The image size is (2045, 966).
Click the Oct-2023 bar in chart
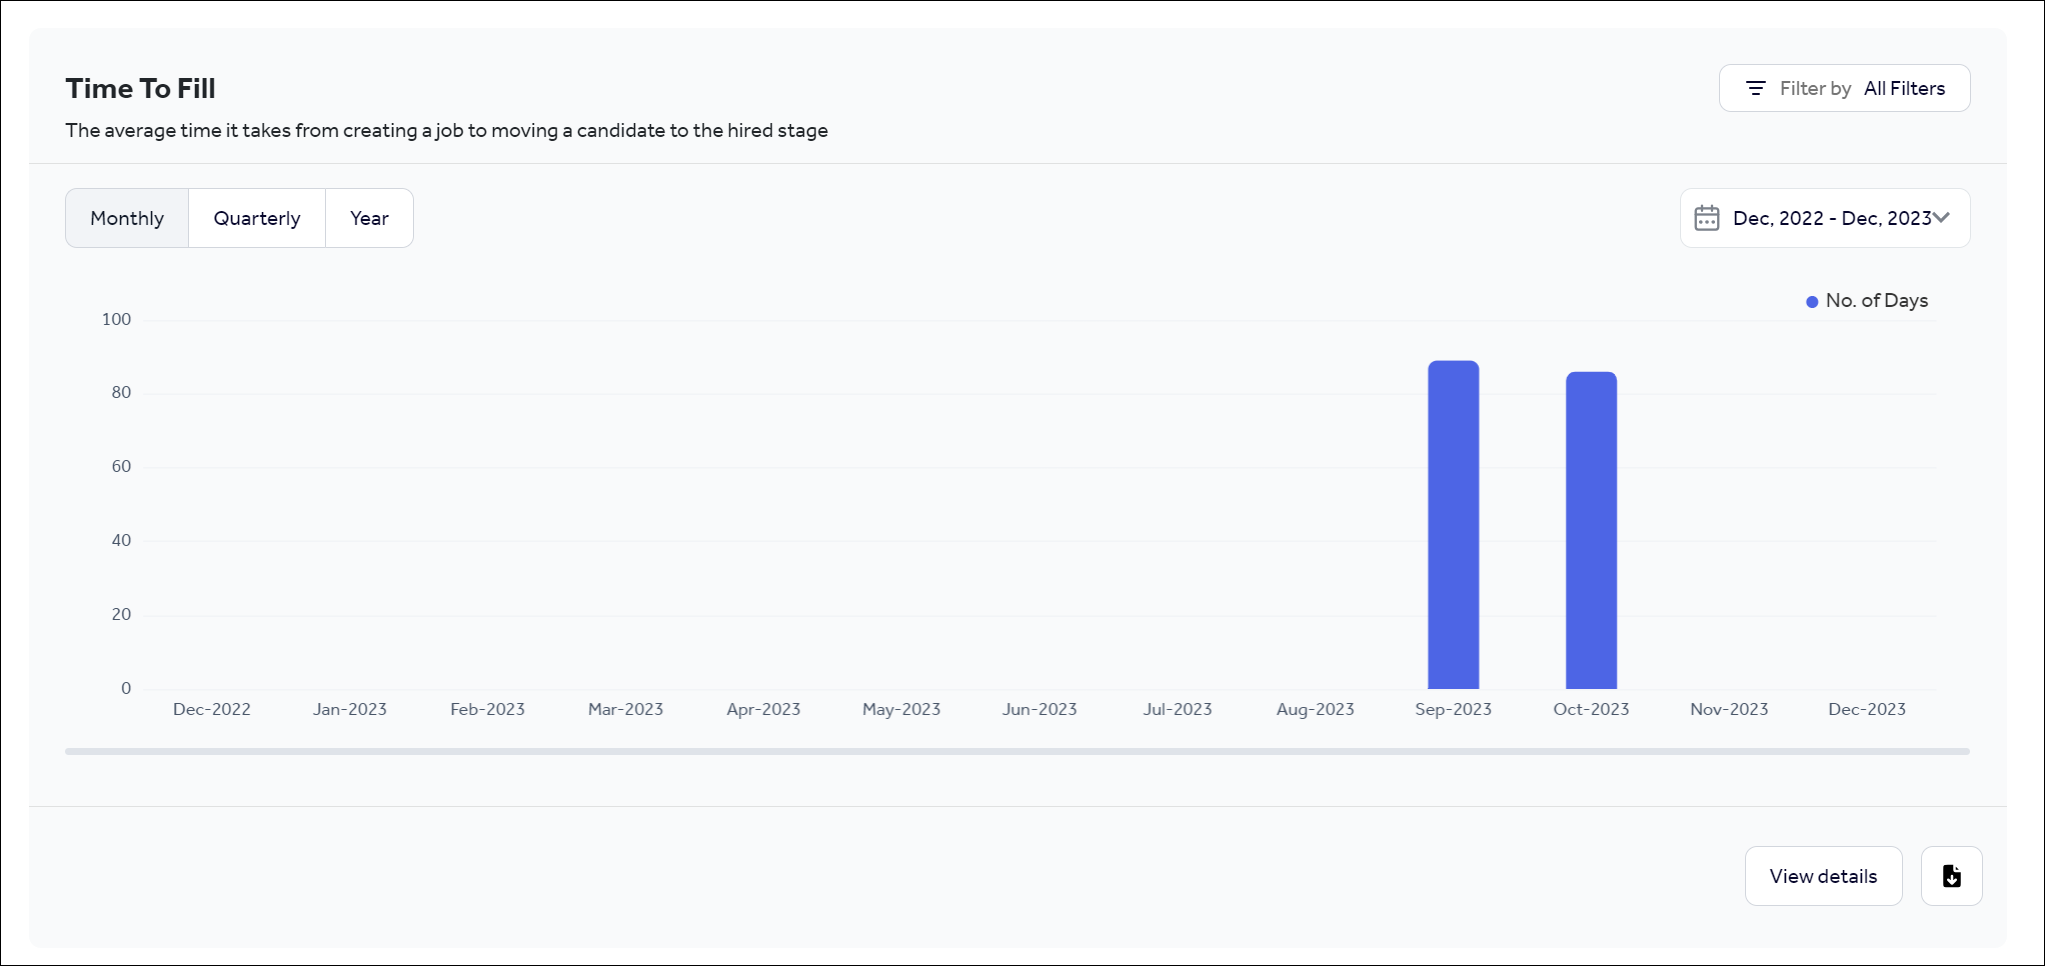pyautogui.click(x=1591, y=530)
